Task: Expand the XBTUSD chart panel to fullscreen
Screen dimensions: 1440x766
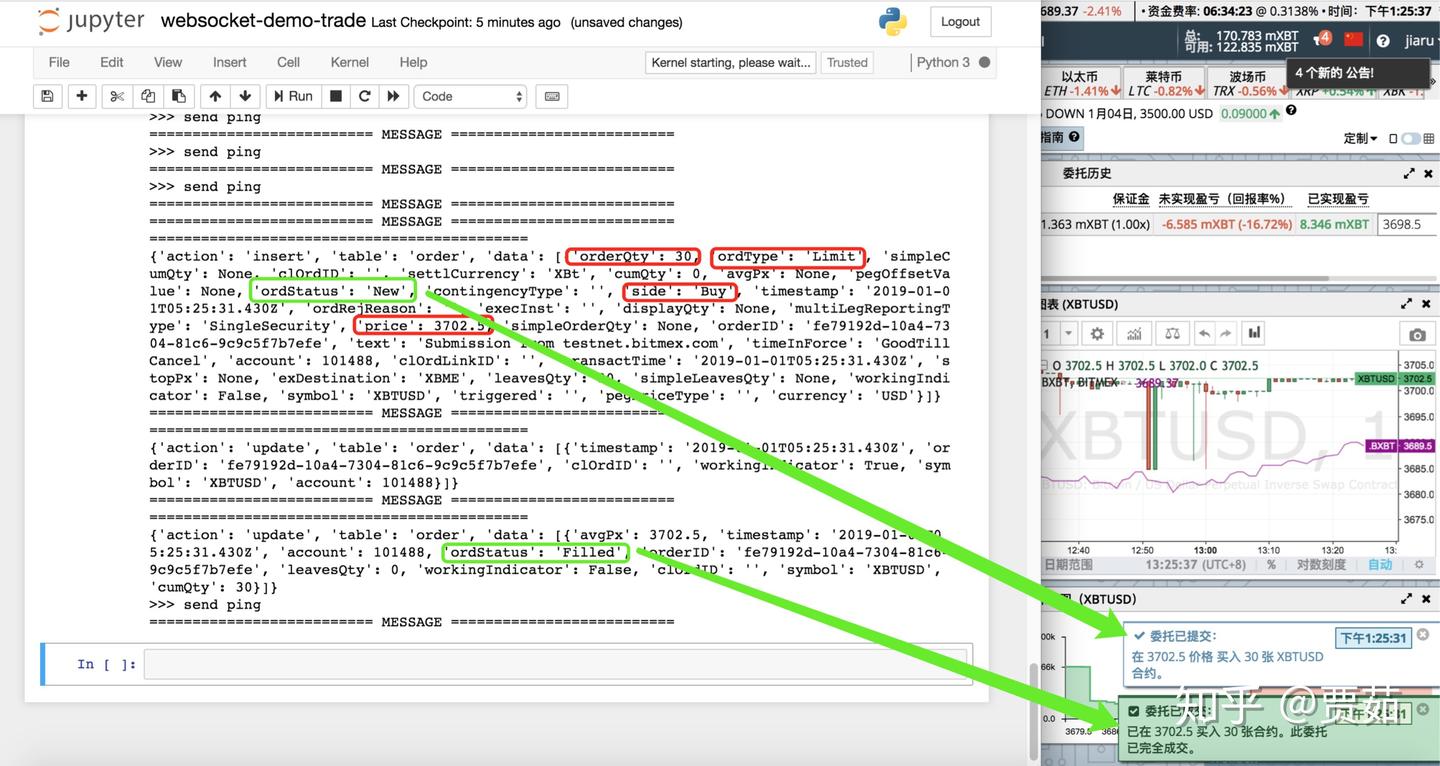Action: point(1407,304)
